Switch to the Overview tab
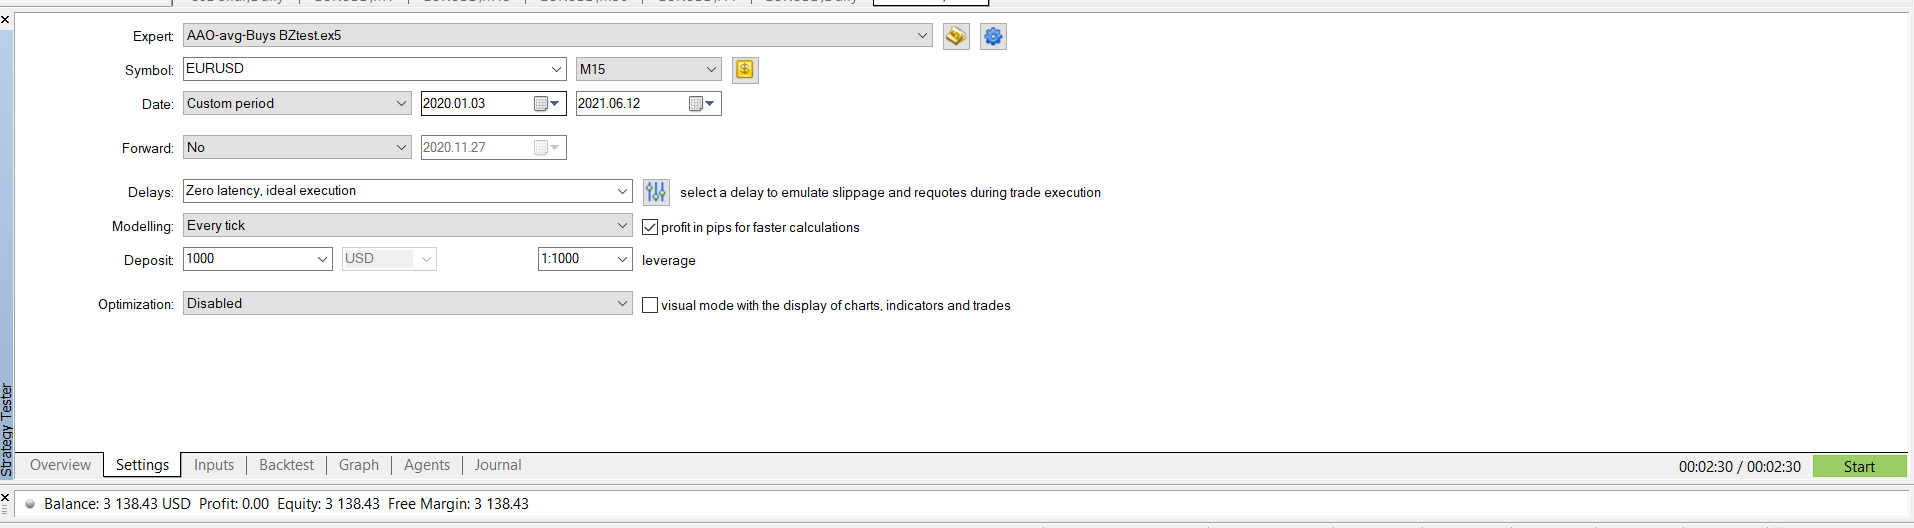The height and width of the screenshot is (528, 1914). [x=60, y=465]
